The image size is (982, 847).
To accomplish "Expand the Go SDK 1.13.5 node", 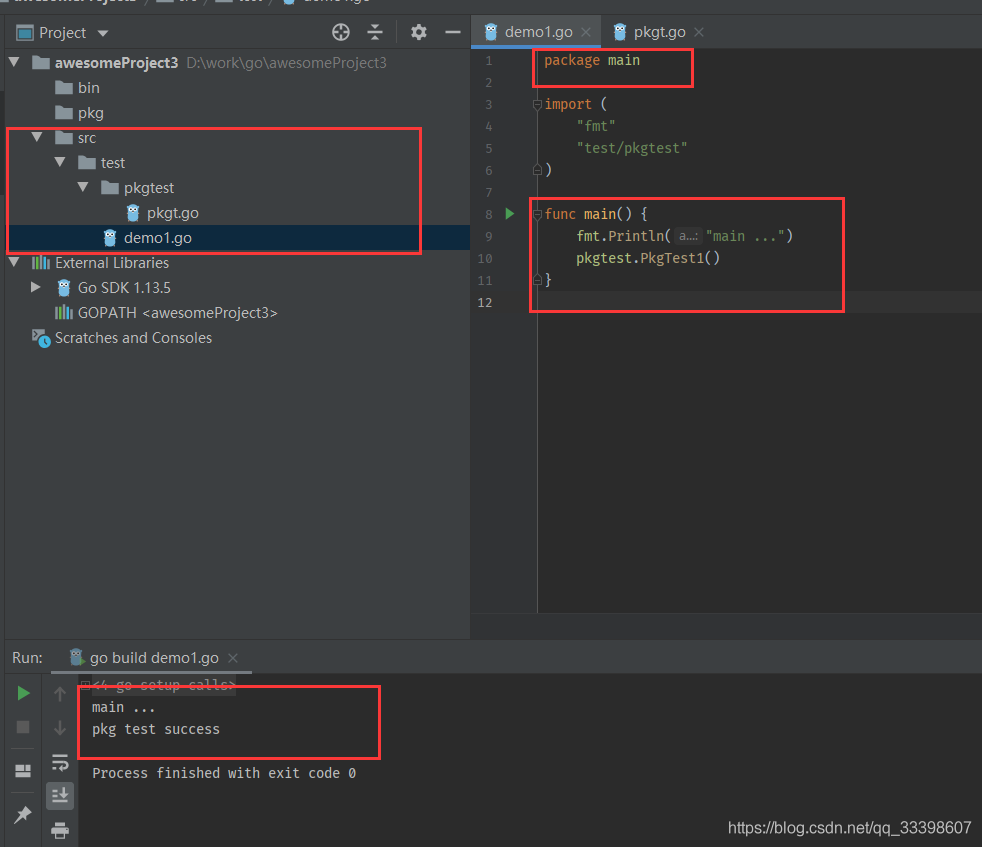I will coord(37,288).
